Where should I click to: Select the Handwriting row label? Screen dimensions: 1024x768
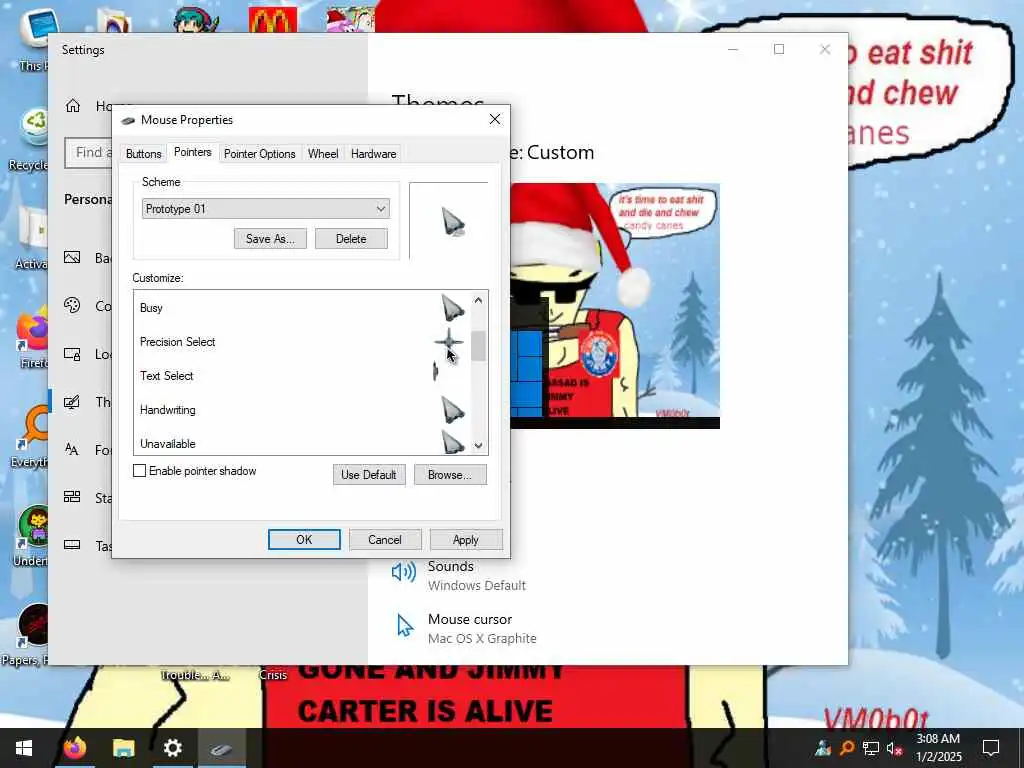pyautogui.click(x=168, y=409)
